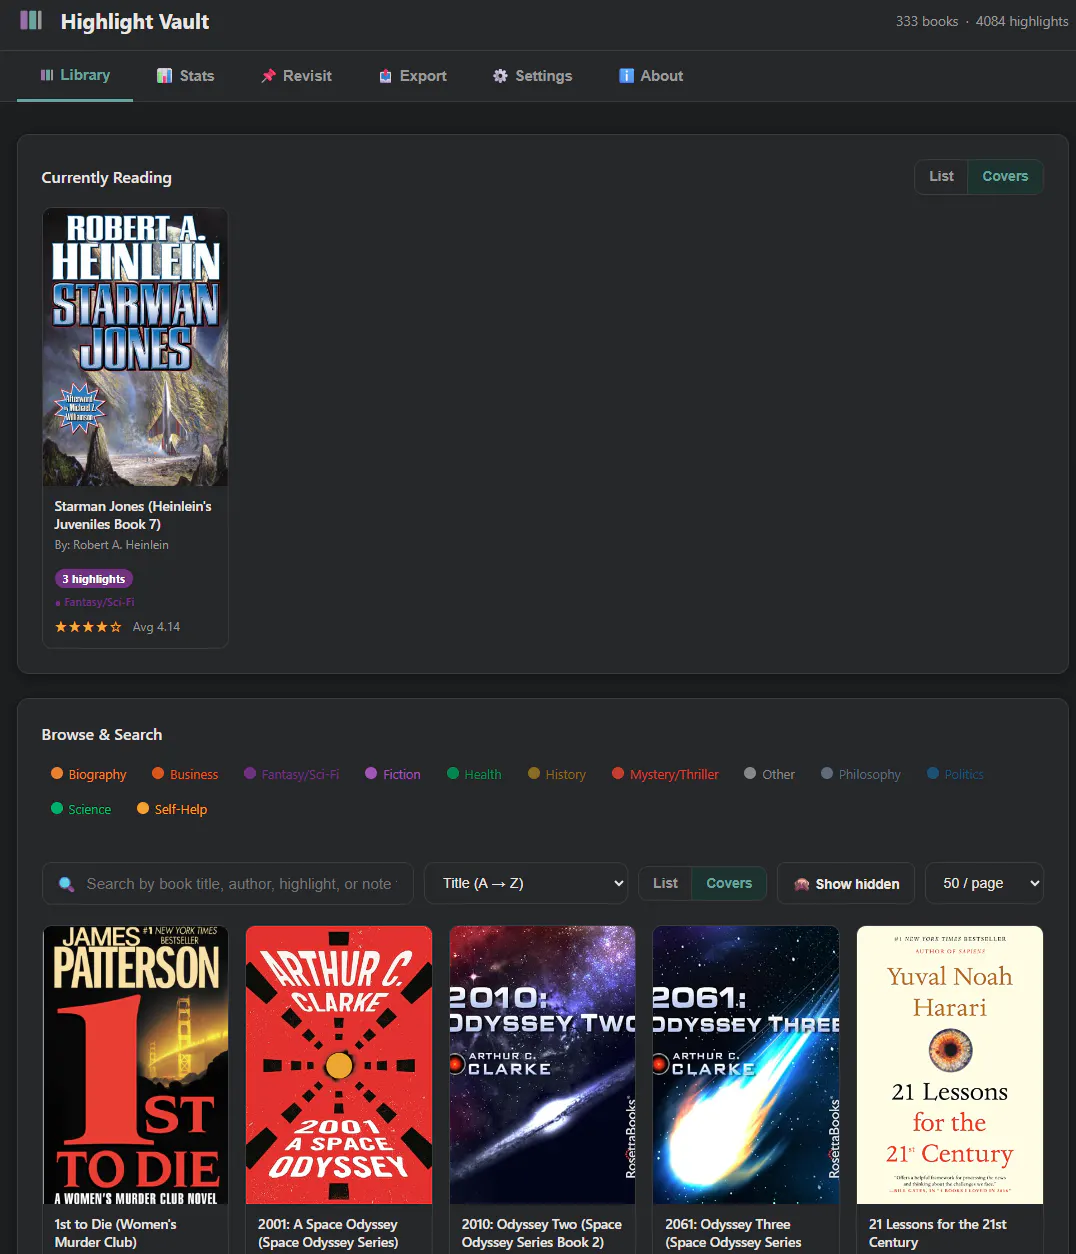Select the Philosophy category filter
This screenshot has width=1076, height=1254.
pos(861,774)
